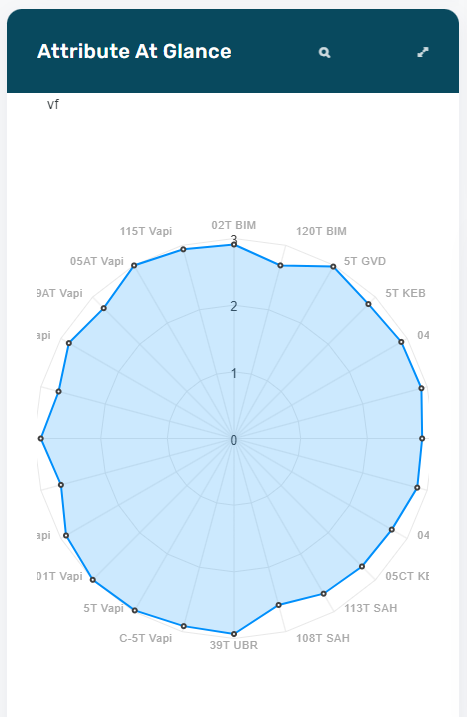Expand the Attribute At Glance panel
This screenshot has height=717, width=467.
click(423, 52)
